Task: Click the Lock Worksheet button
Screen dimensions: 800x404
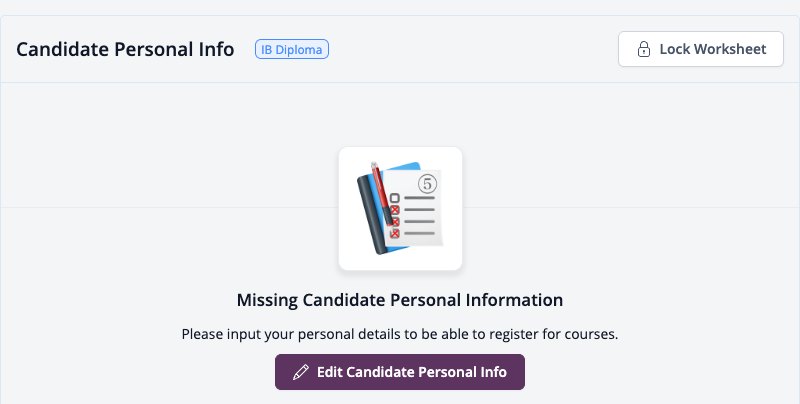Action: coord(701,49)
